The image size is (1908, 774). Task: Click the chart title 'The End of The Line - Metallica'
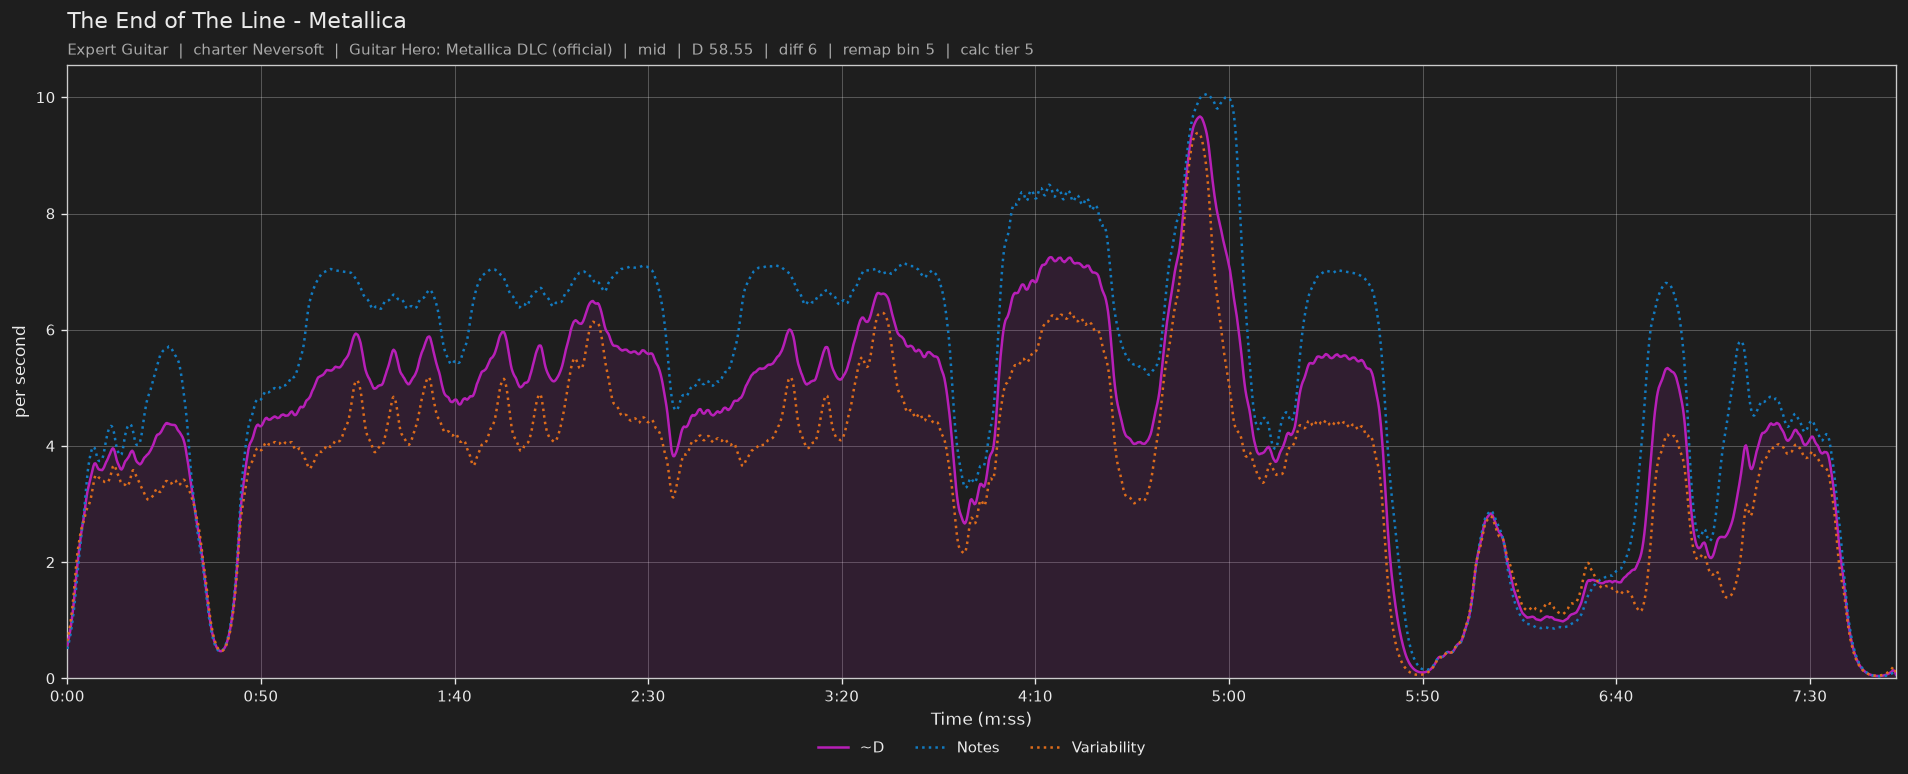(x=236, y=20)
